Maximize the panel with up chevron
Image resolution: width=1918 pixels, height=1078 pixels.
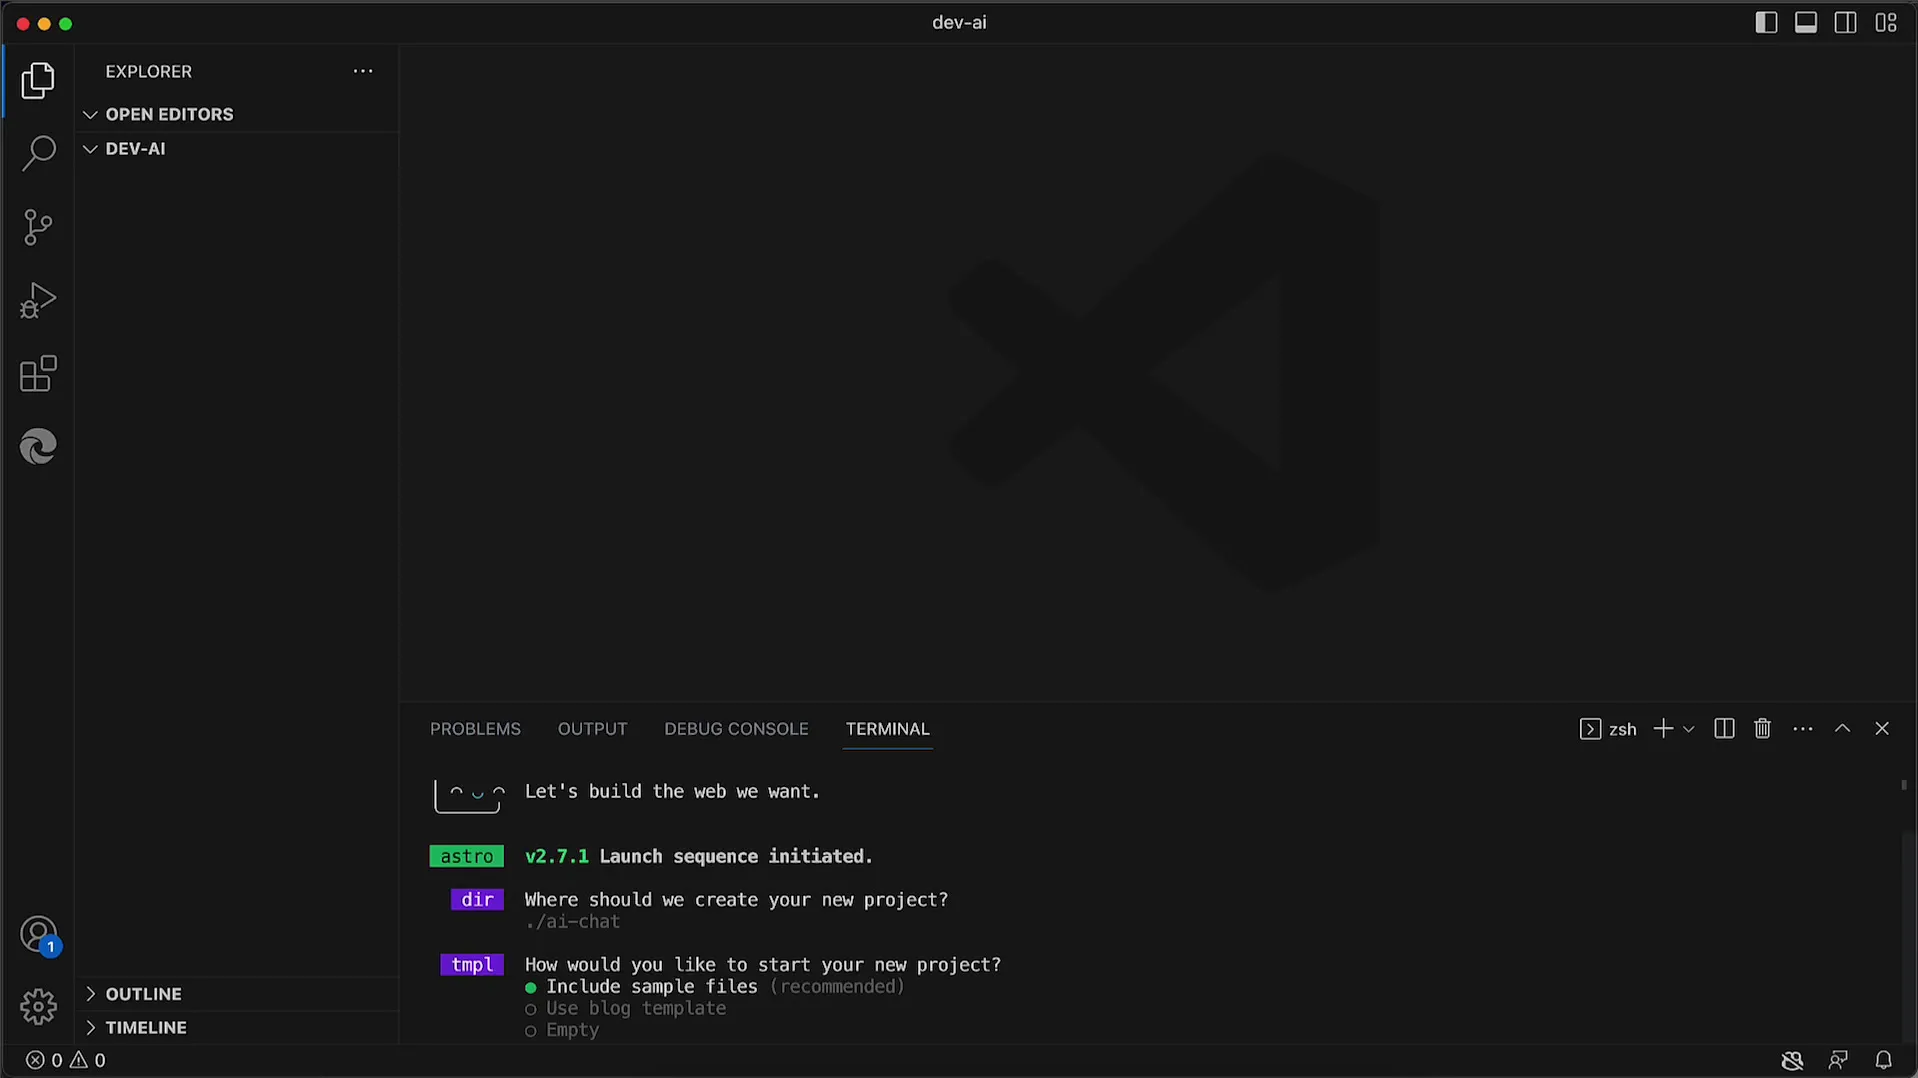click(x=1842, y=728)
